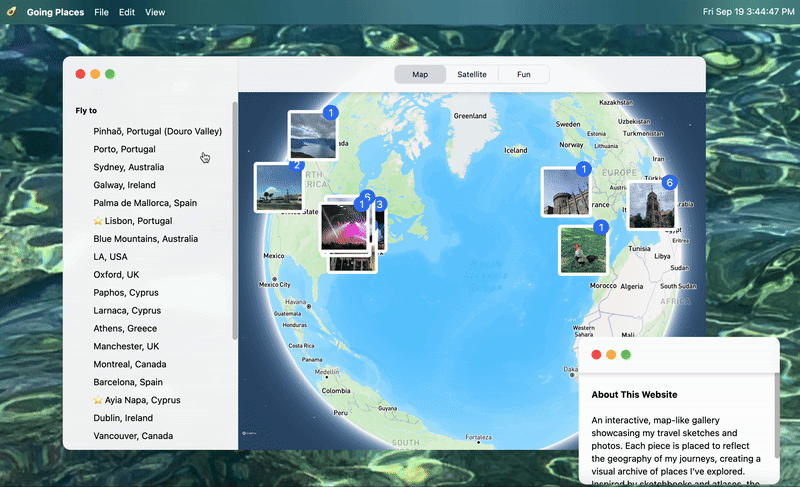Switch map style to Satellite
Screen dimensions: 800x487
472,74
